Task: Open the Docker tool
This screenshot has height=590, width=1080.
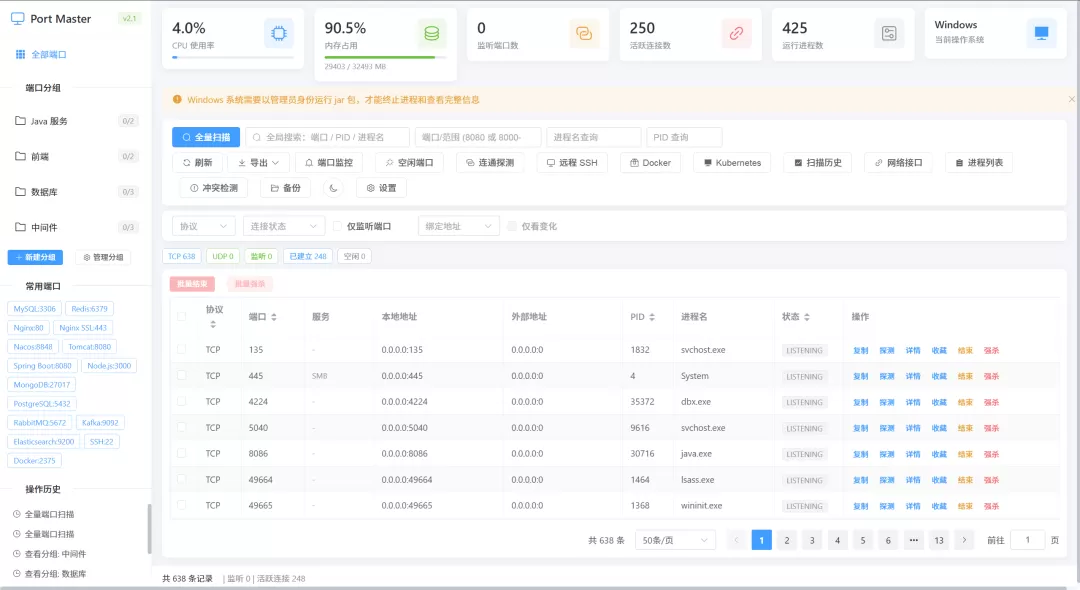Action: pos(650,163)
